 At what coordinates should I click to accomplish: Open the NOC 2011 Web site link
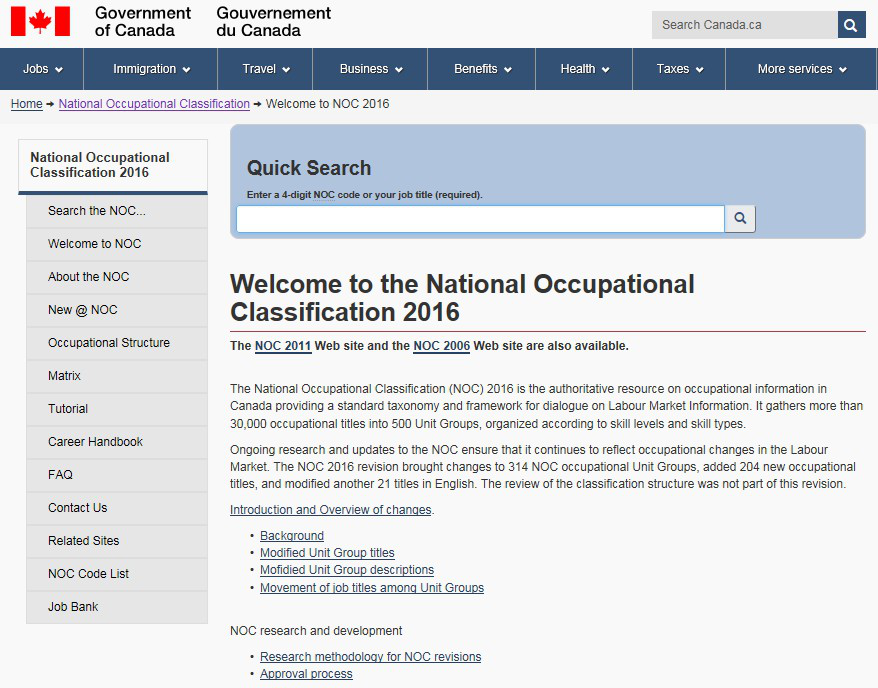283,346
